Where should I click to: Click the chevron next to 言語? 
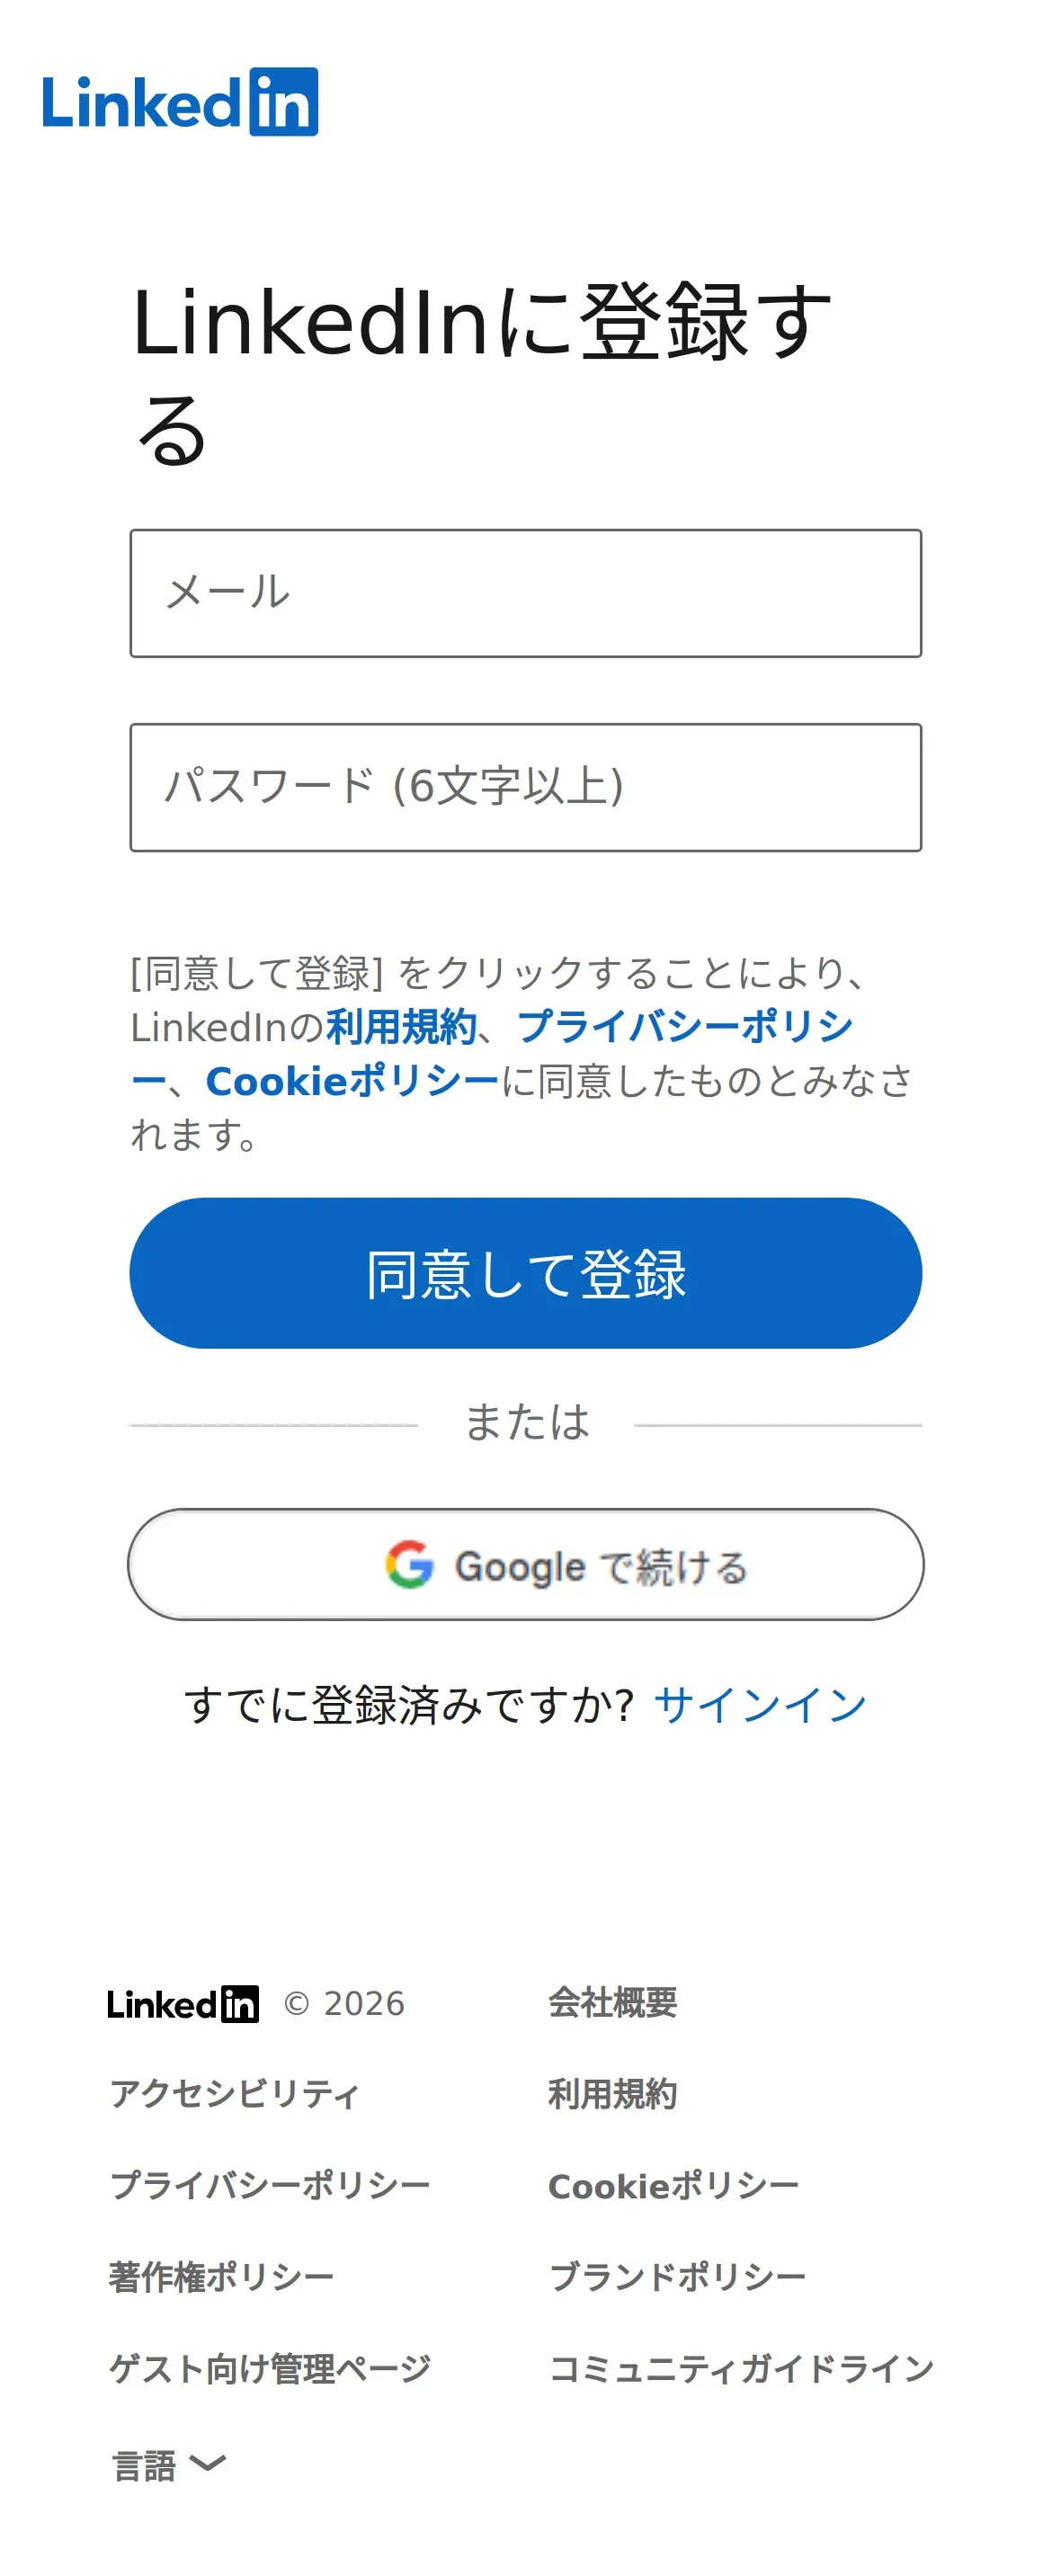(207, 2463)
